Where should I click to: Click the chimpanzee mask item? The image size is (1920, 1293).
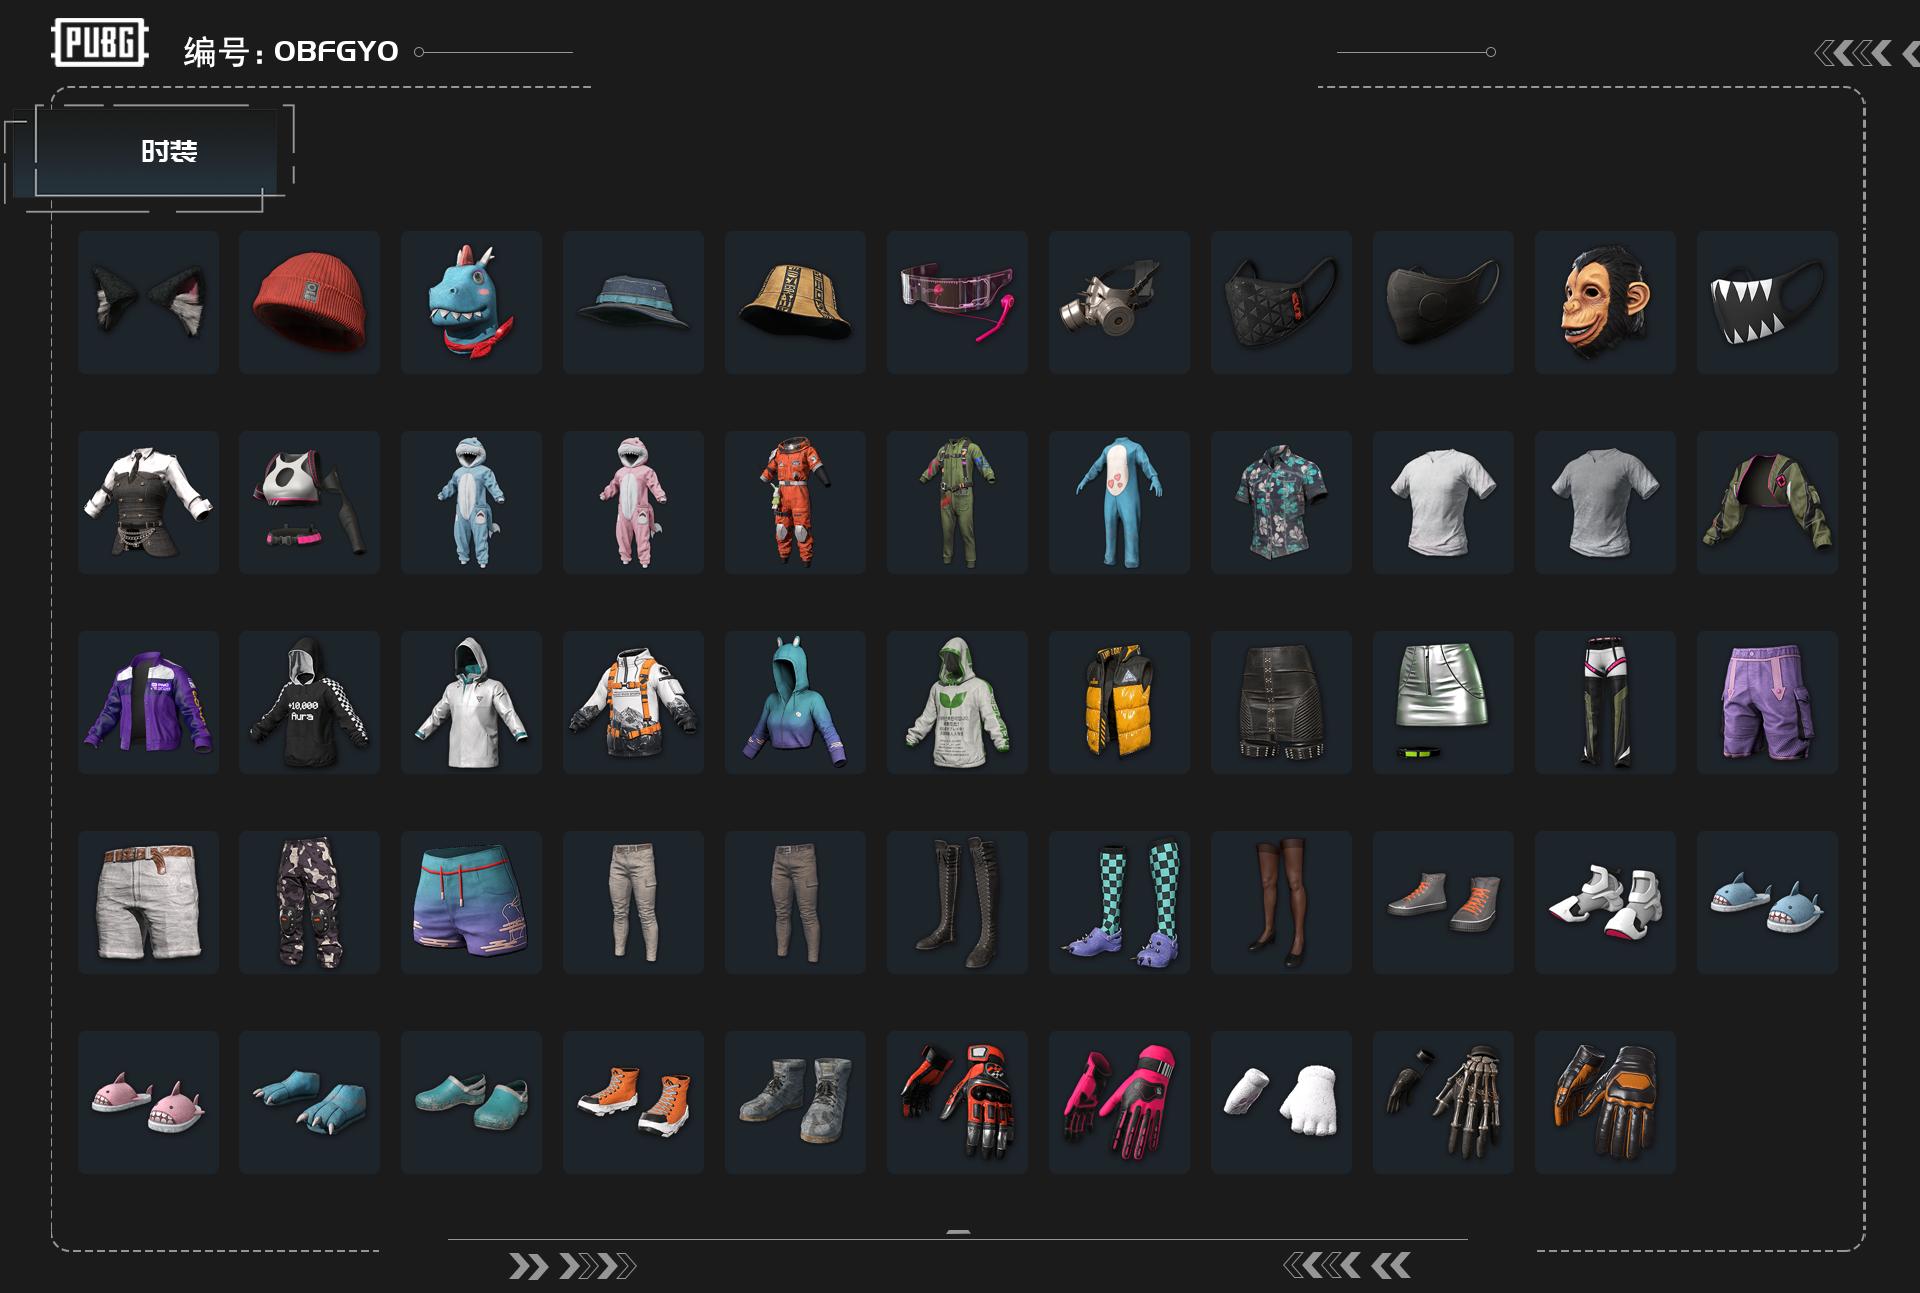pos(1604,302)
